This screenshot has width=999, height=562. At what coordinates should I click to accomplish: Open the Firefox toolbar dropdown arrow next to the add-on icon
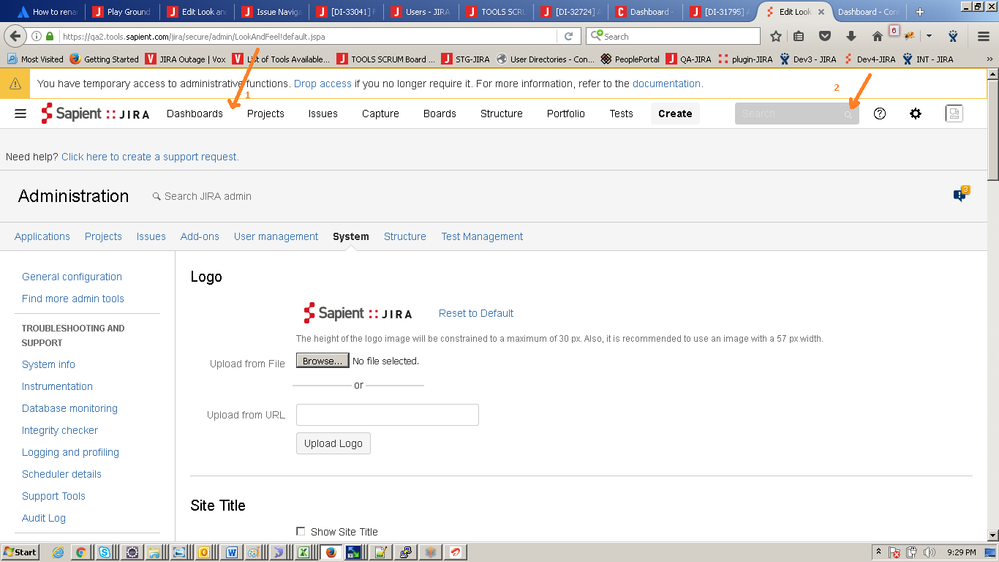pos(929,36)
